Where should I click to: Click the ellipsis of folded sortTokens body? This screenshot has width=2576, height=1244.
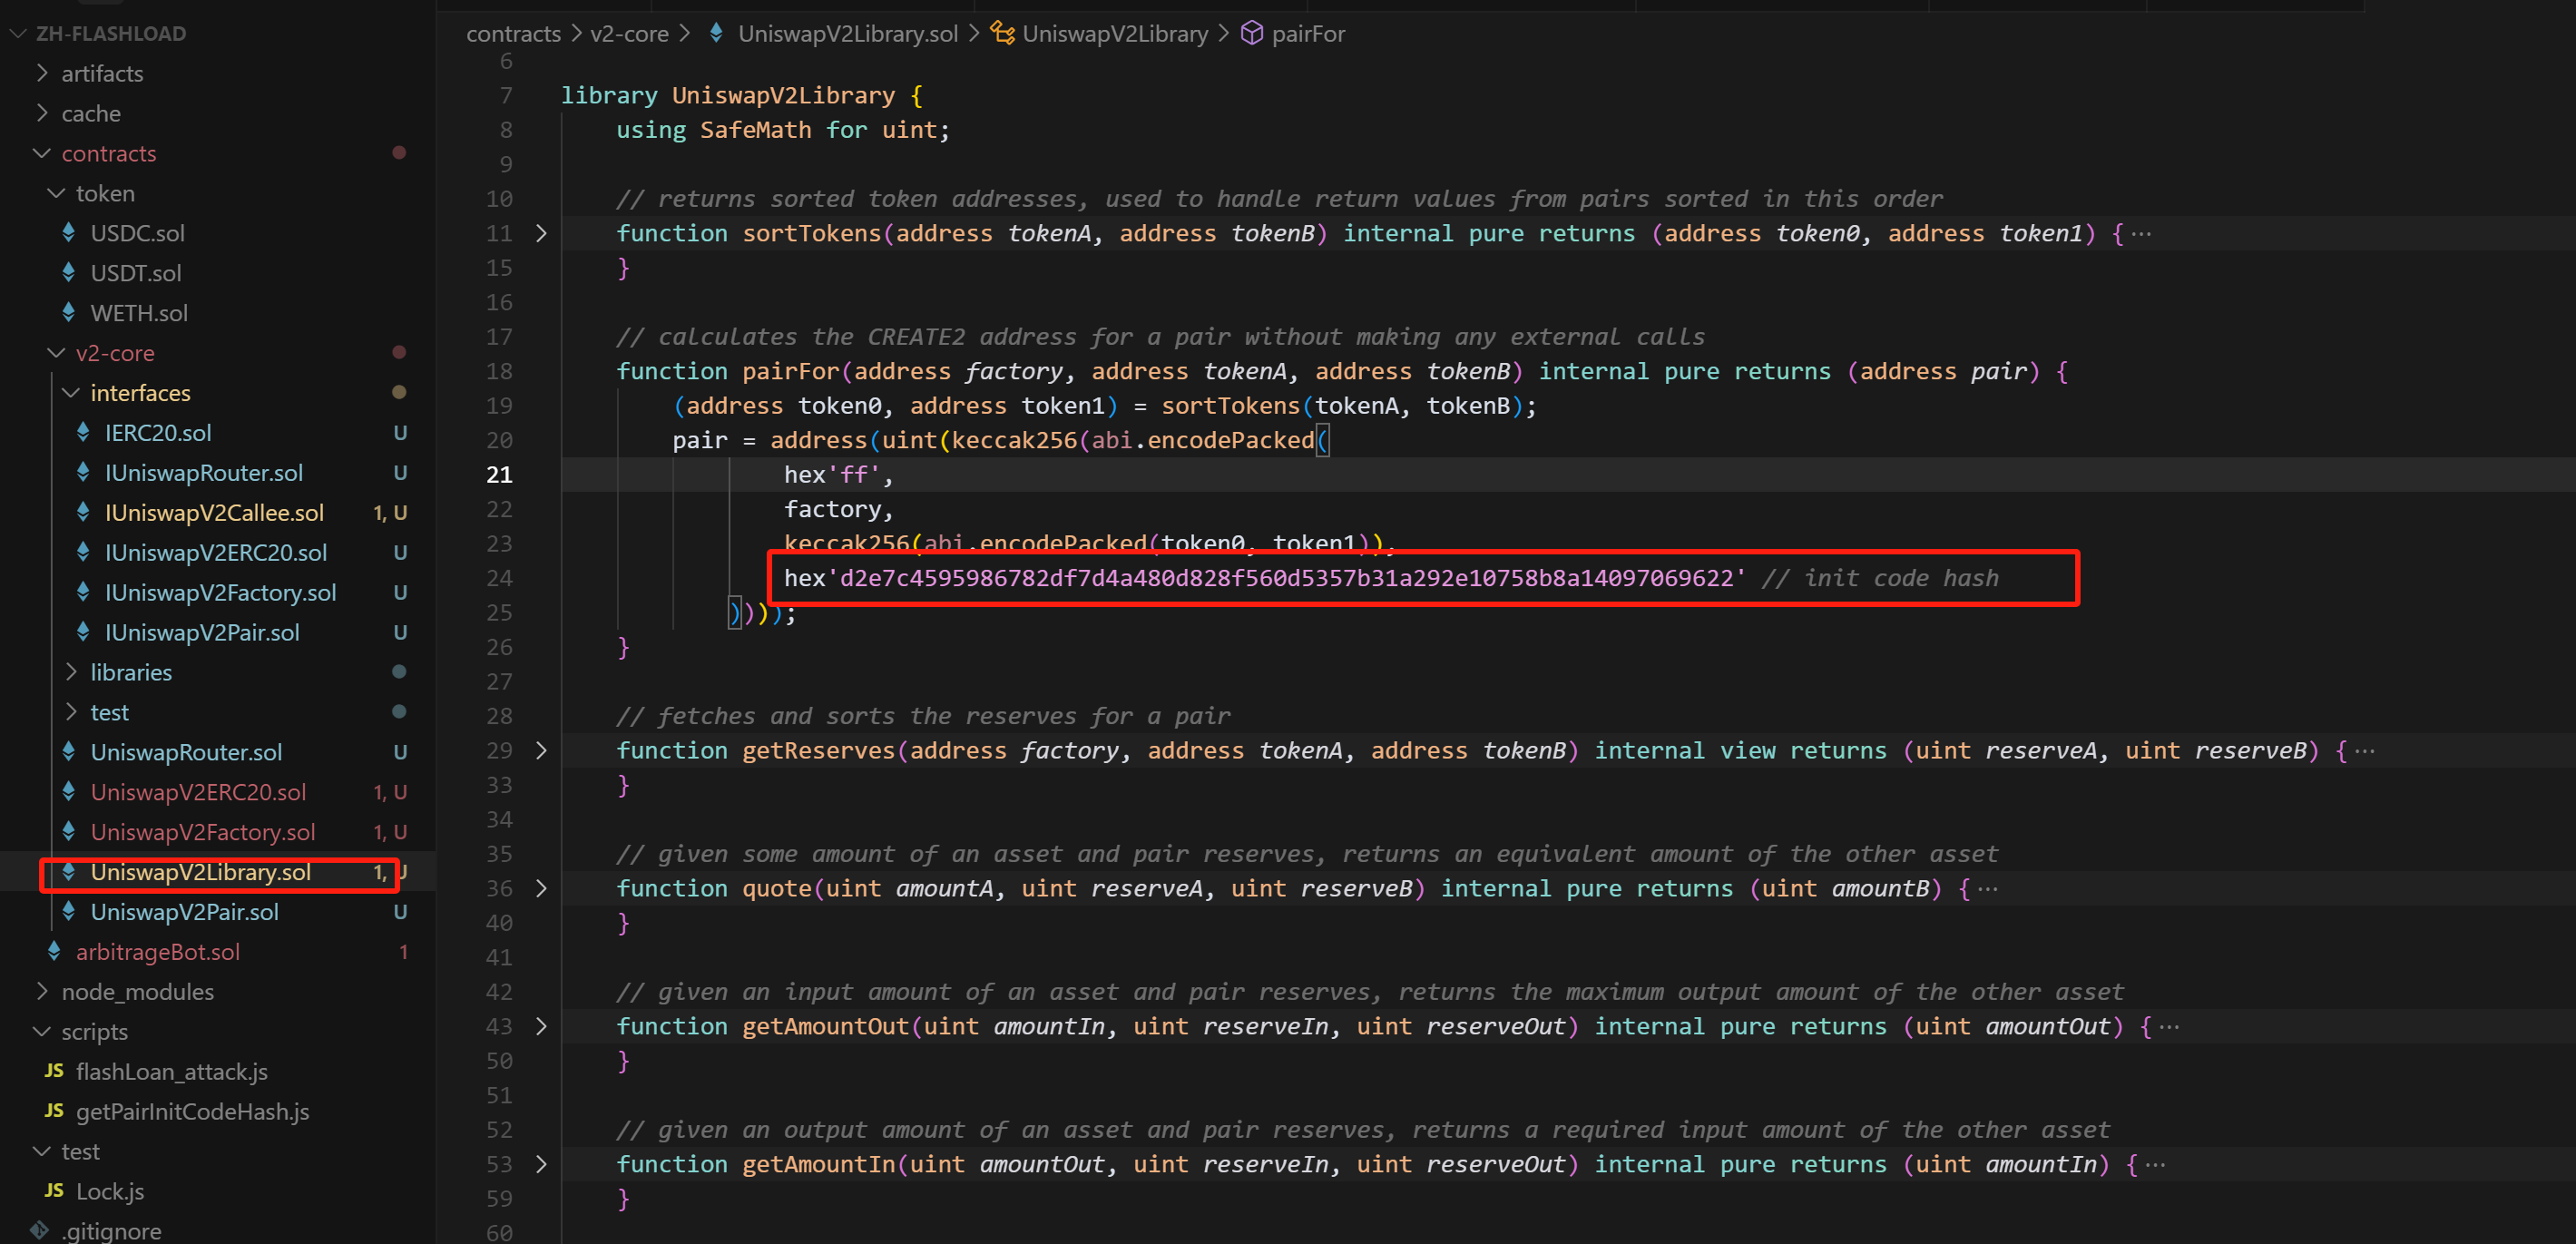click(x=2141, y=233)
